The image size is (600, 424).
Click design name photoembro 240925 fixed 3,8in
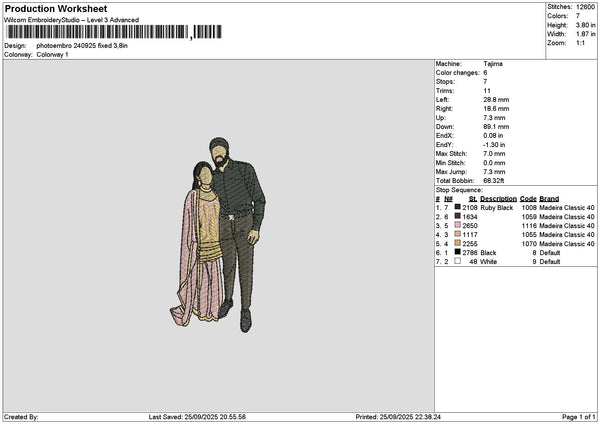82,46
